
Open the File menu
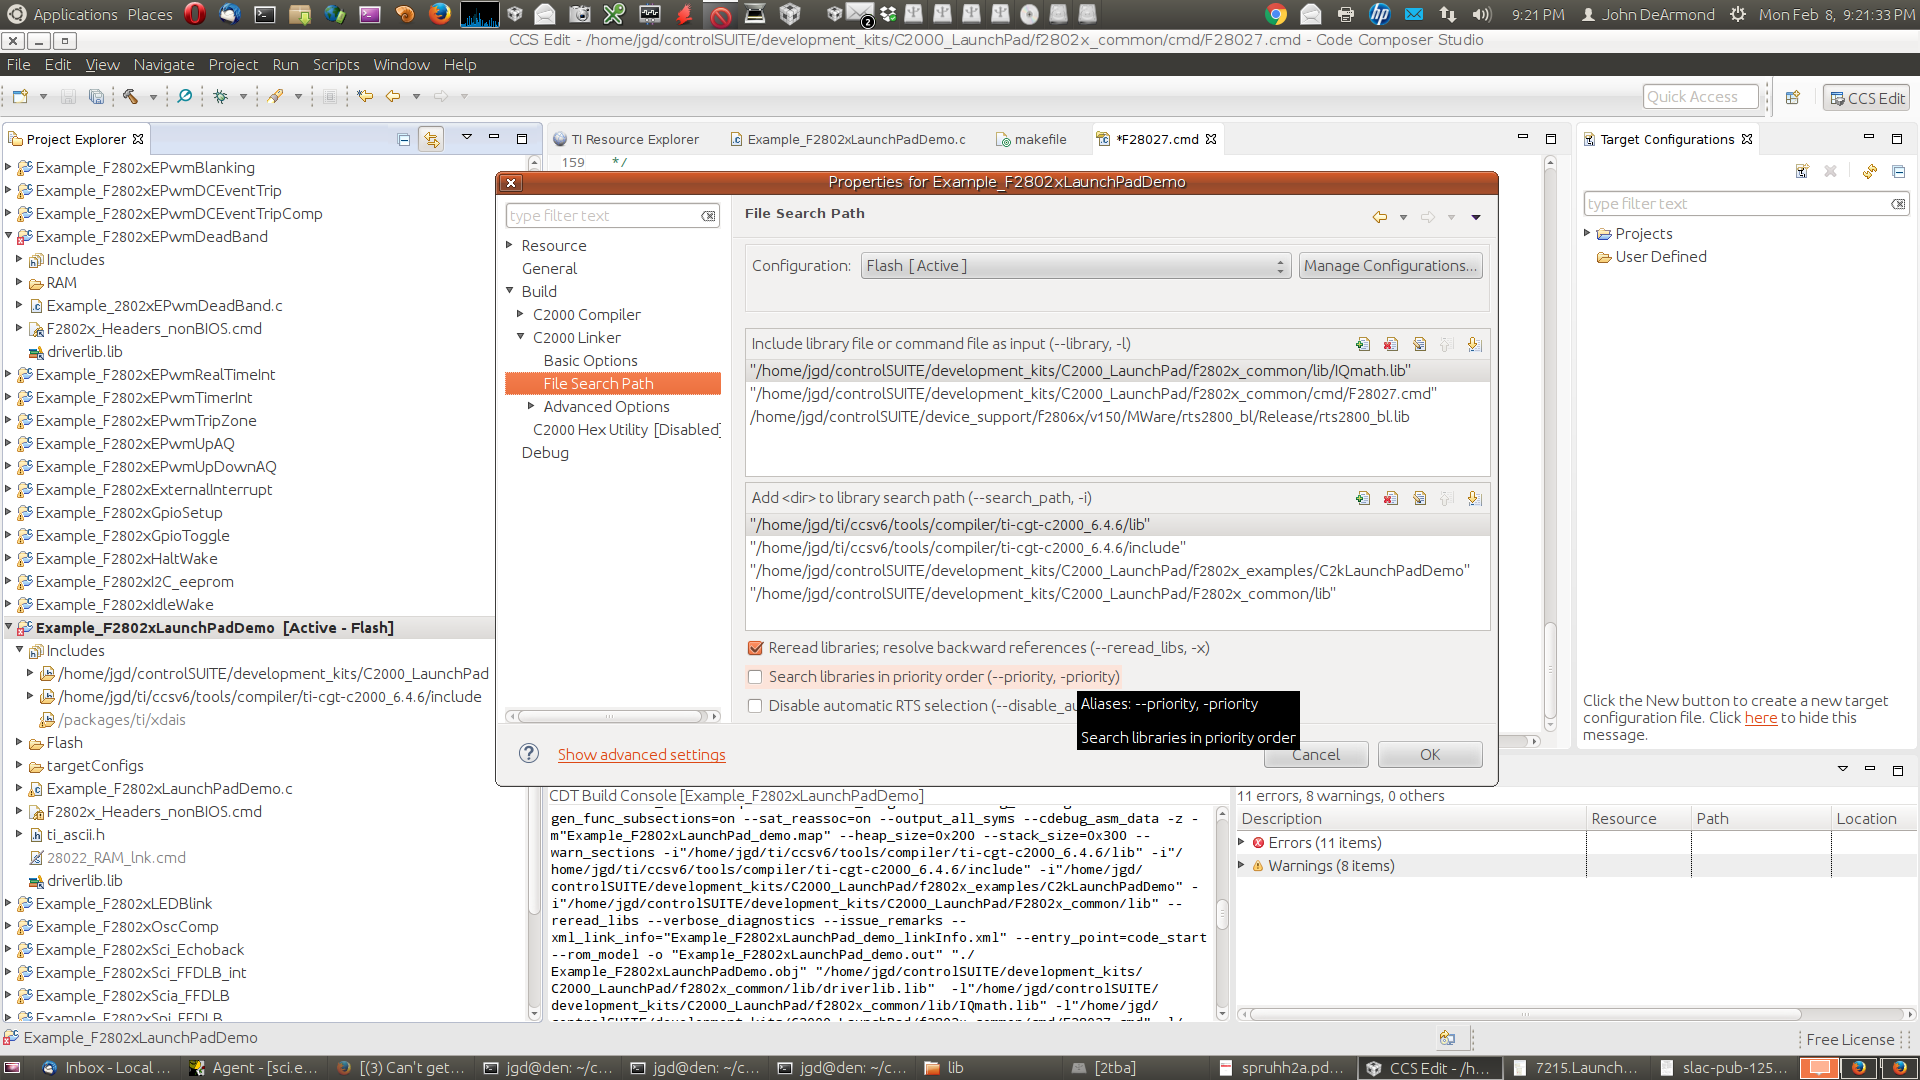[x=18, y=64]
